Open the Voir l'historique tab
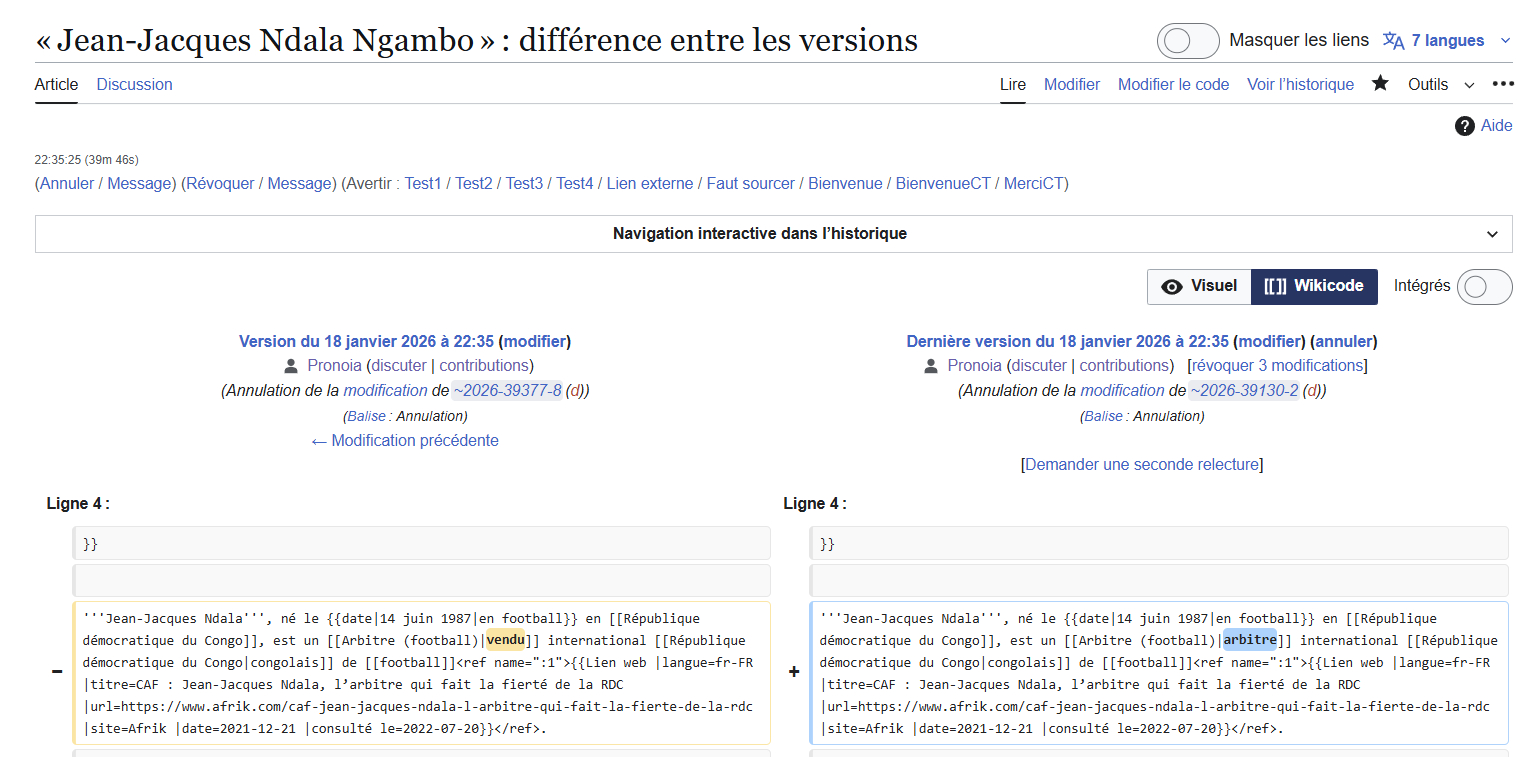1537x757 pixels. click(x=1300, y=85)
